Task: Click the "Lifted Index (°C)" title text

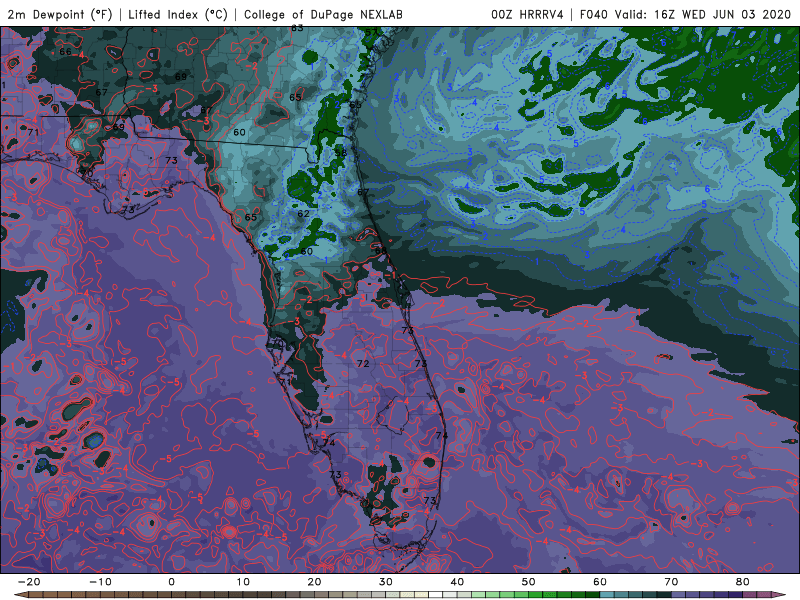Action: [x=178, y=14]
